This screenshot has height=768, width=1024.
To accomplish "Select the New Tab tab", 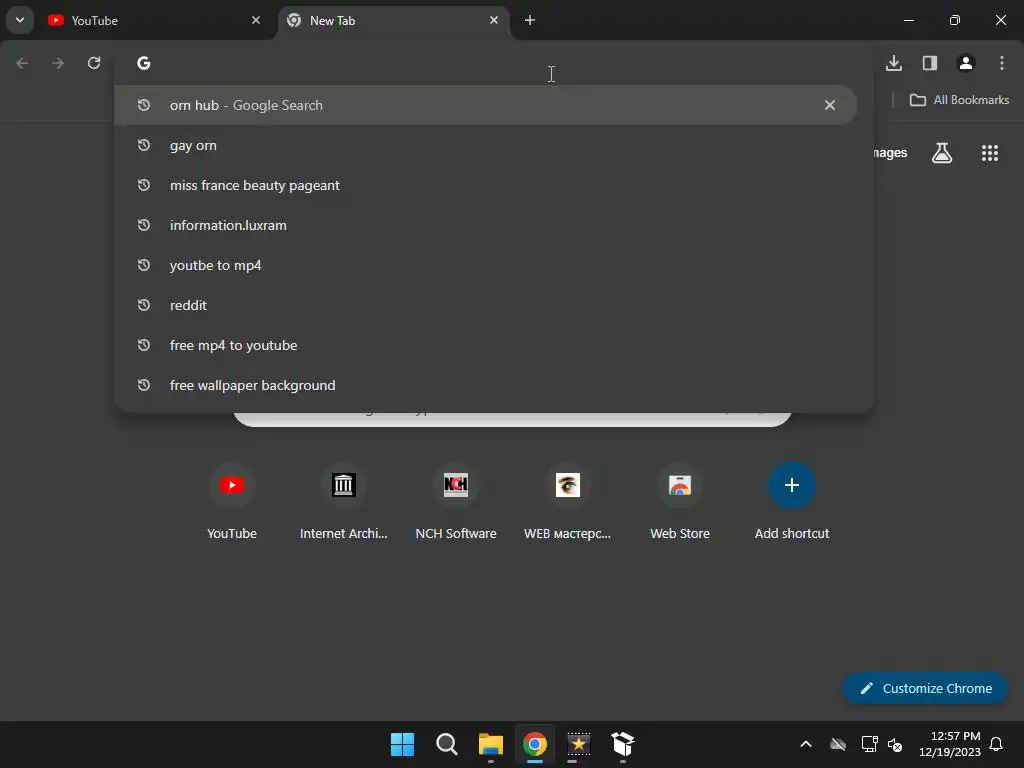I will click(393, 21).
